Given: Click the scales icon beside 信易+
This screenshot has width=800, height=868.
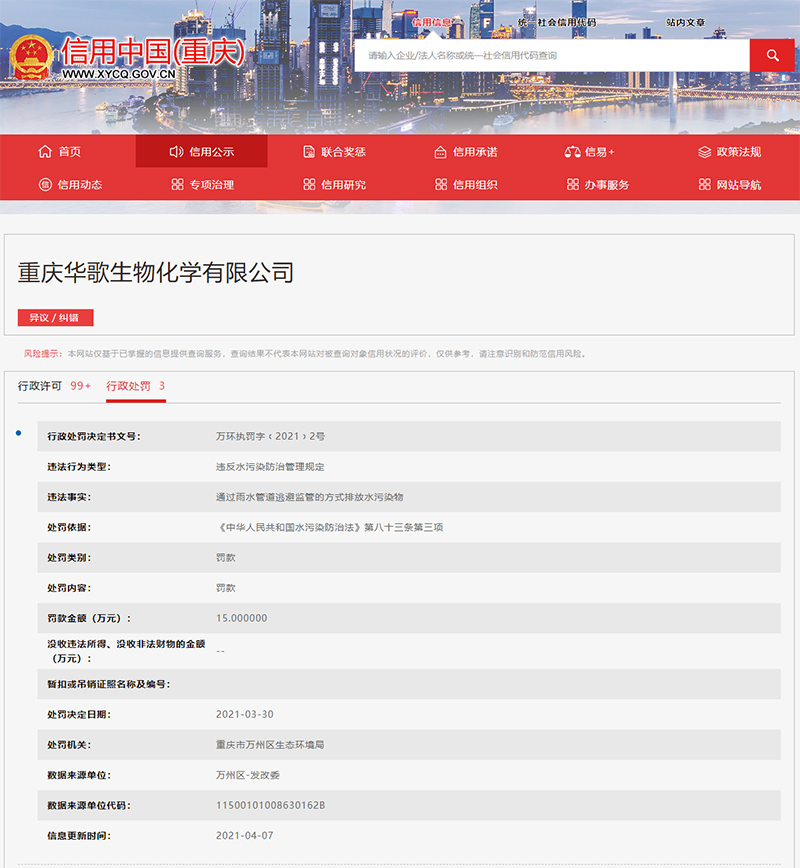Looking at the screenshot, I should 572,152.
